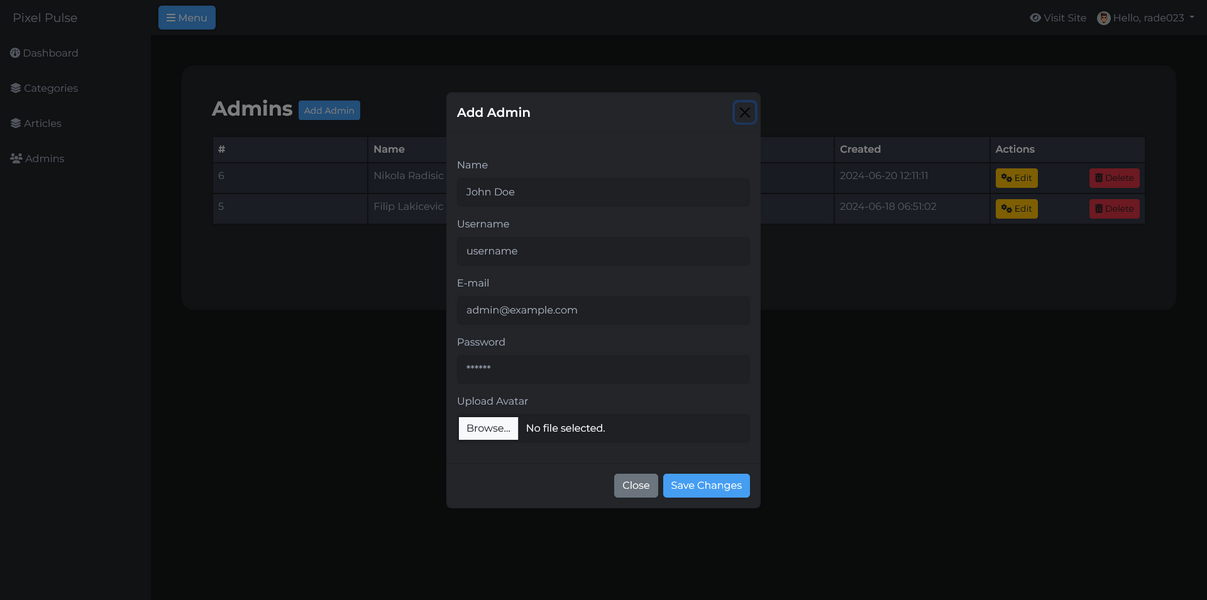1207x600 pixels.
Task: Click the eye icon beside Visit Site
Action: pyautogui.click(x=1035, y=18)
